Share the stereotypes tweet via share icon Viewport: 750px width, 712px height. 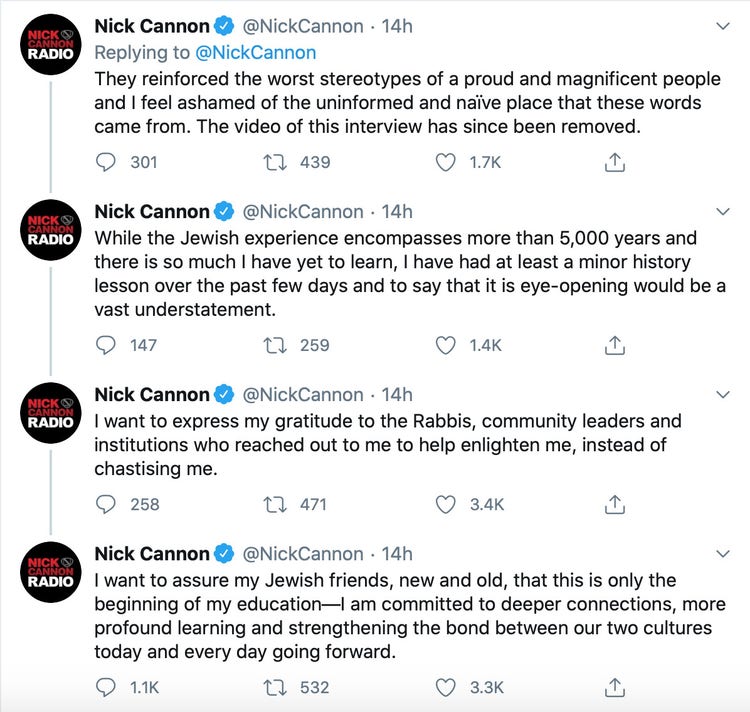tap(616, 161)
